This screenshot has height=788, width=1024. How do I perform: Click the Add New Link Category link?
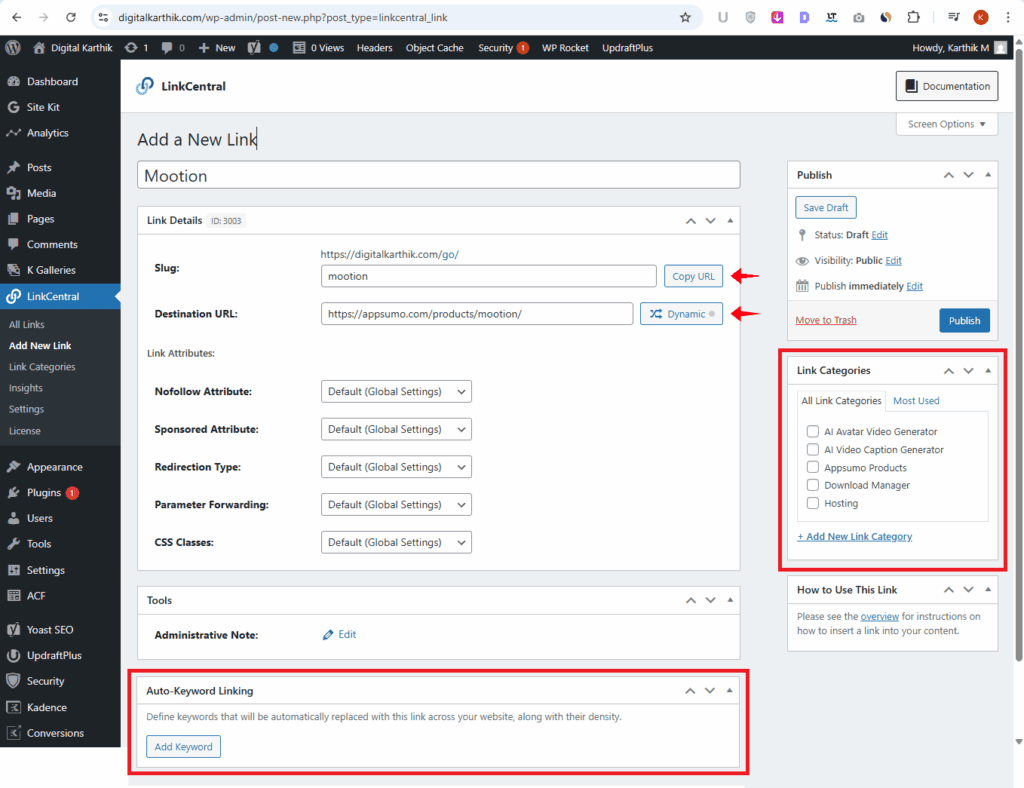click(854, 537)
